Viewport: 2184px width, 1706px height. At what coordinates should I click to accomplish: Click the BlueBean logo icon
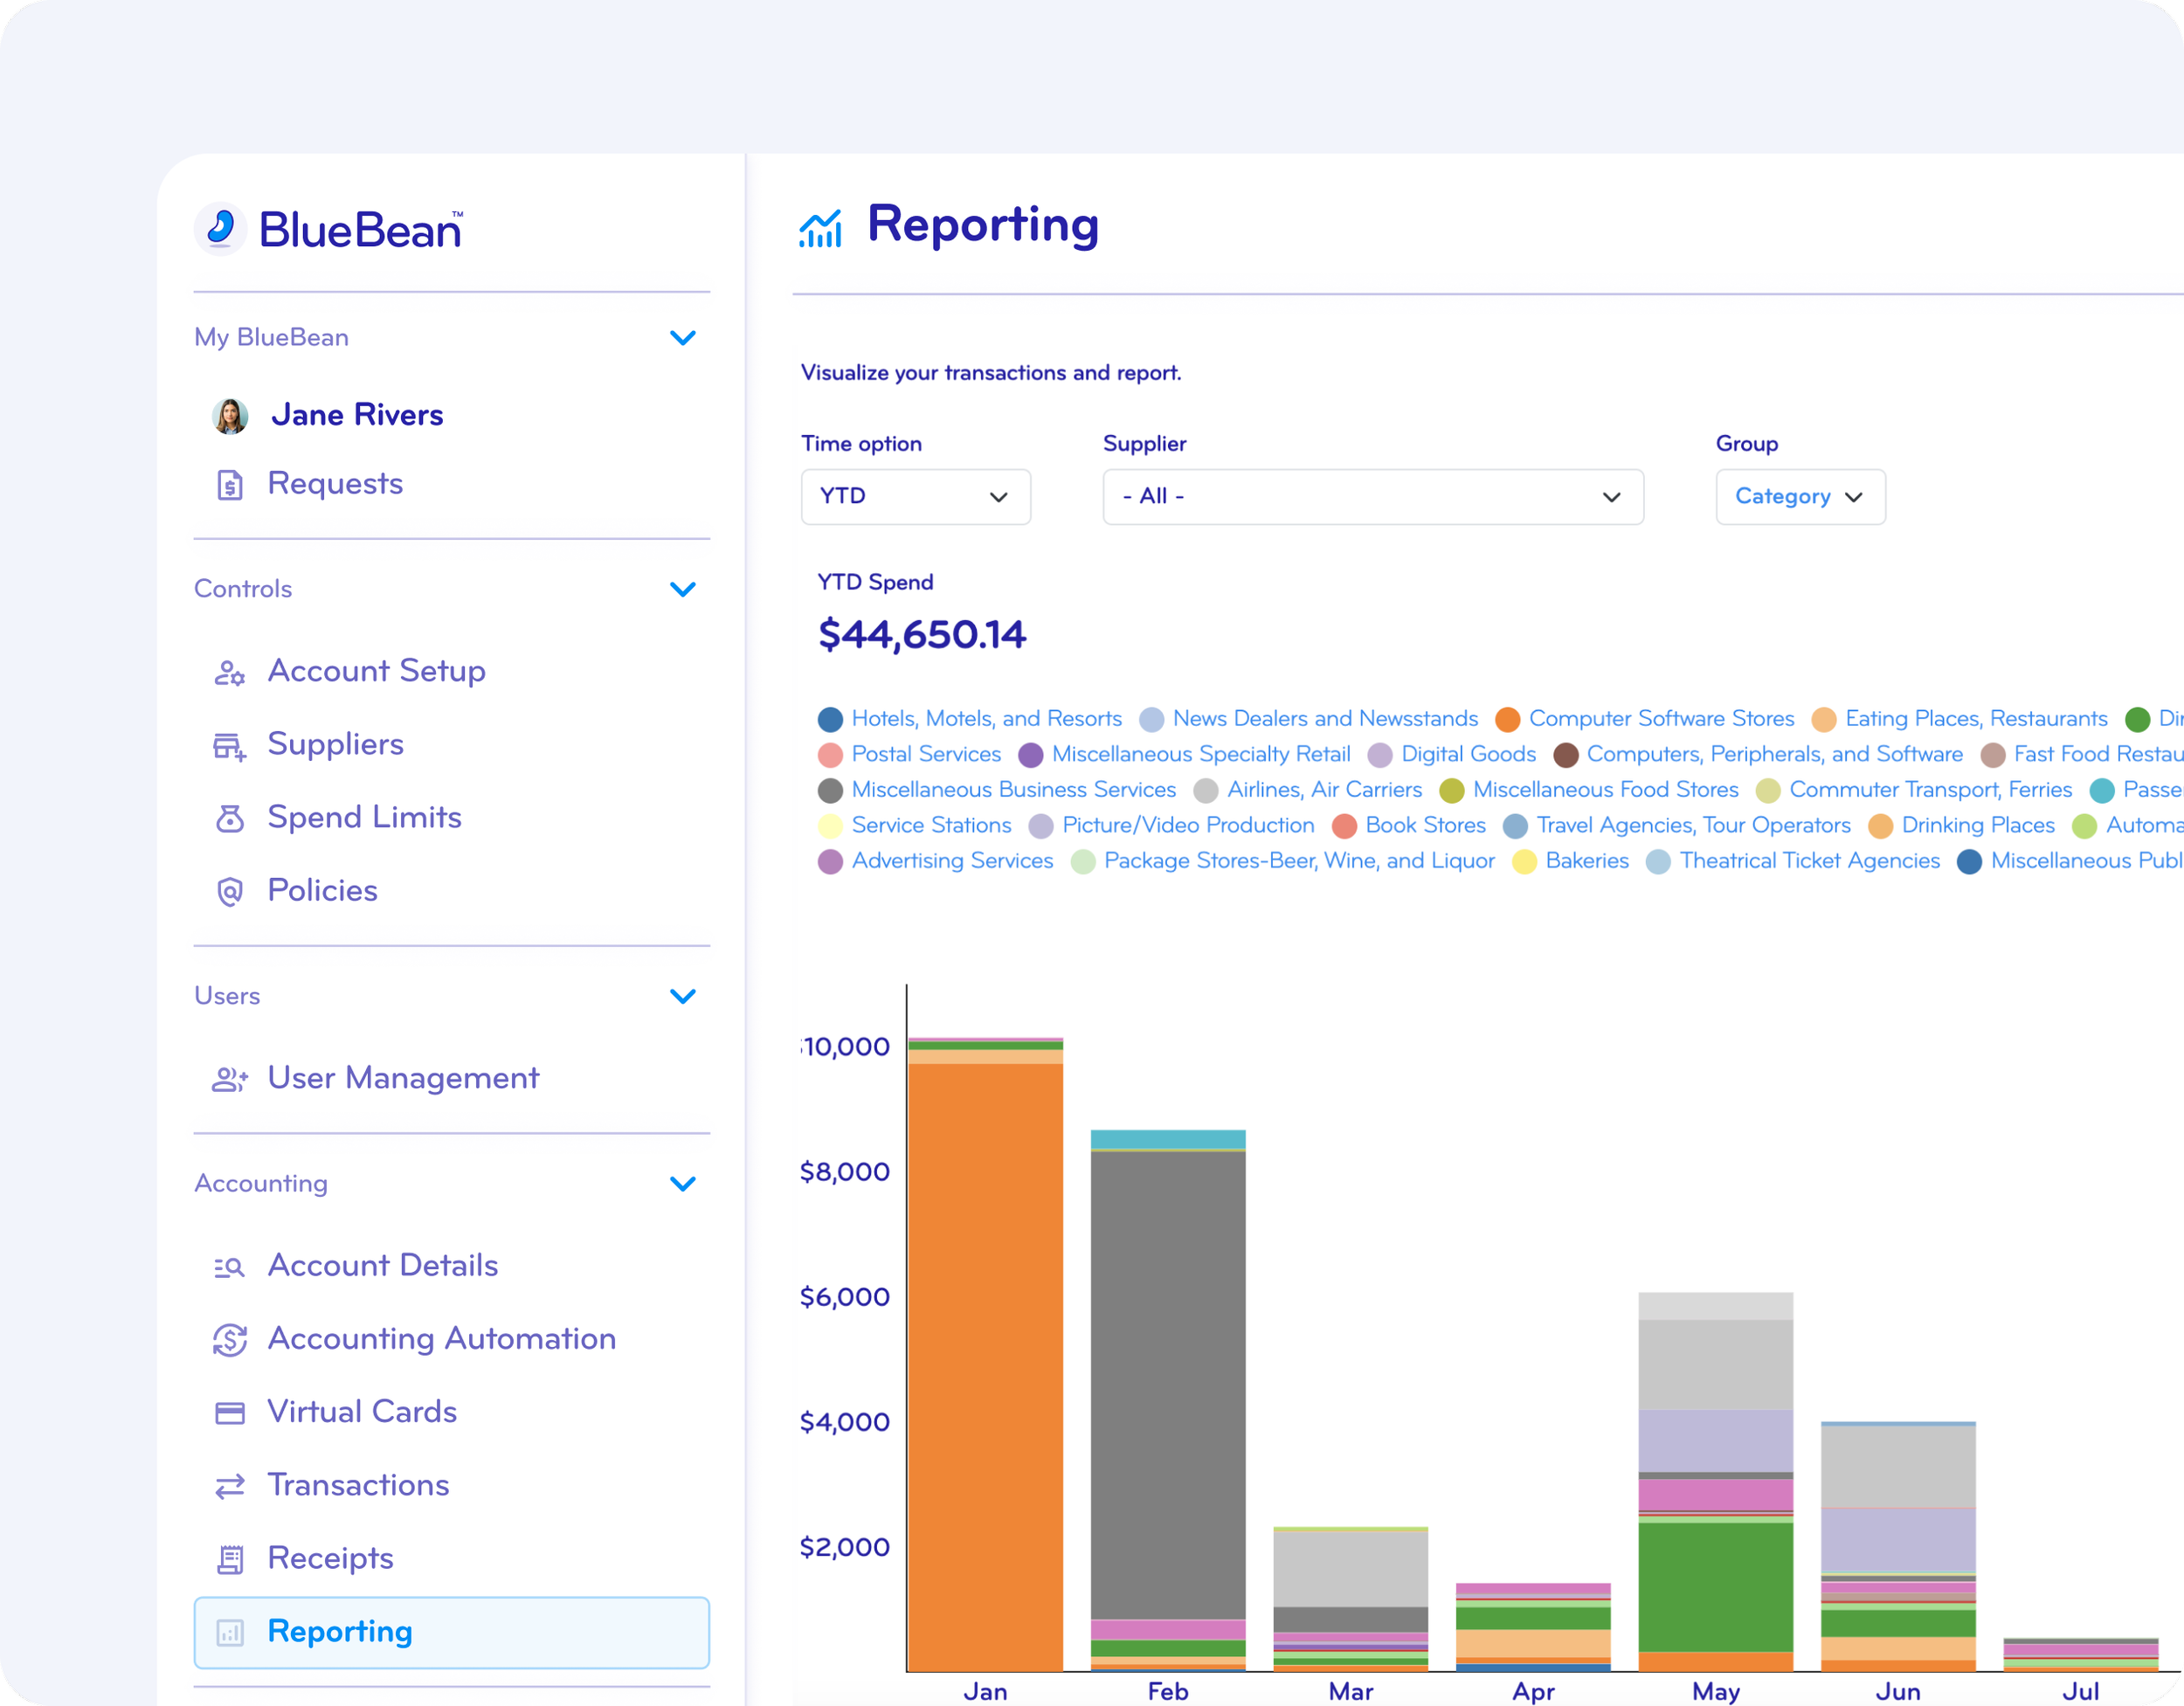click(x=221, y=228)
